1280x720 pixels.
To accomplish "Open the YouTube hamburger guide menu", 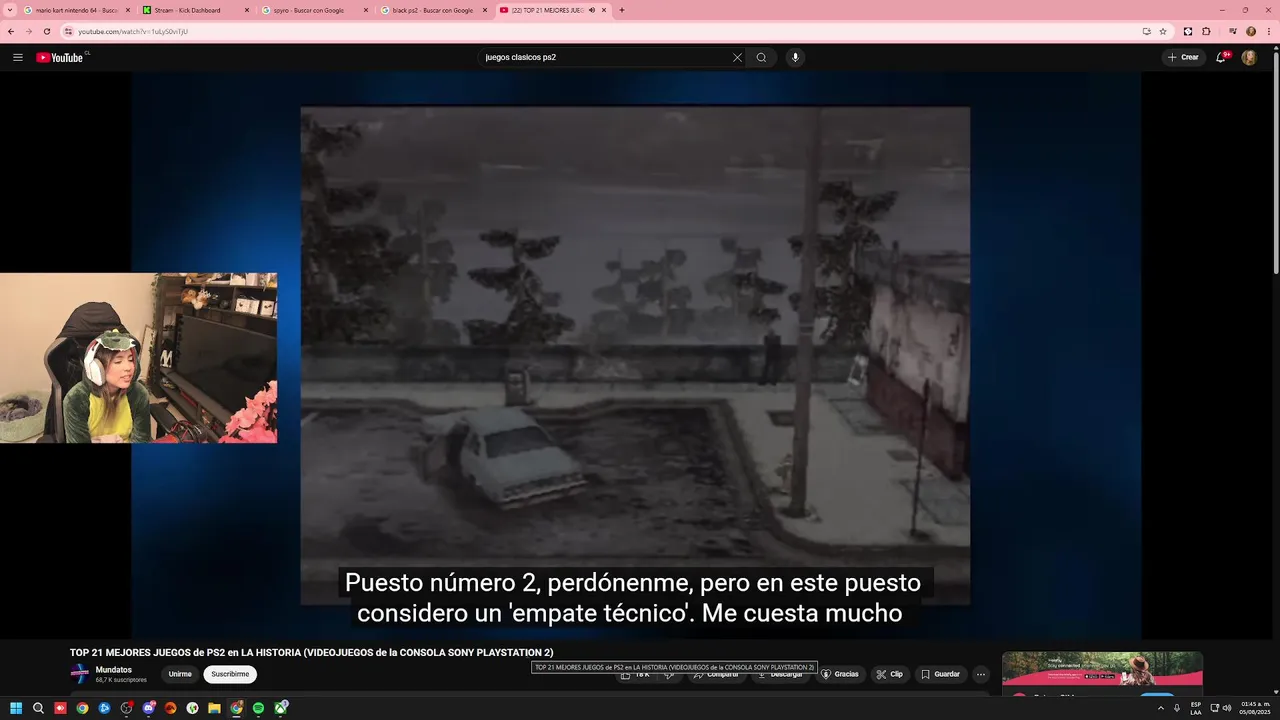I will pyautogui.click(x=18, y=57).
